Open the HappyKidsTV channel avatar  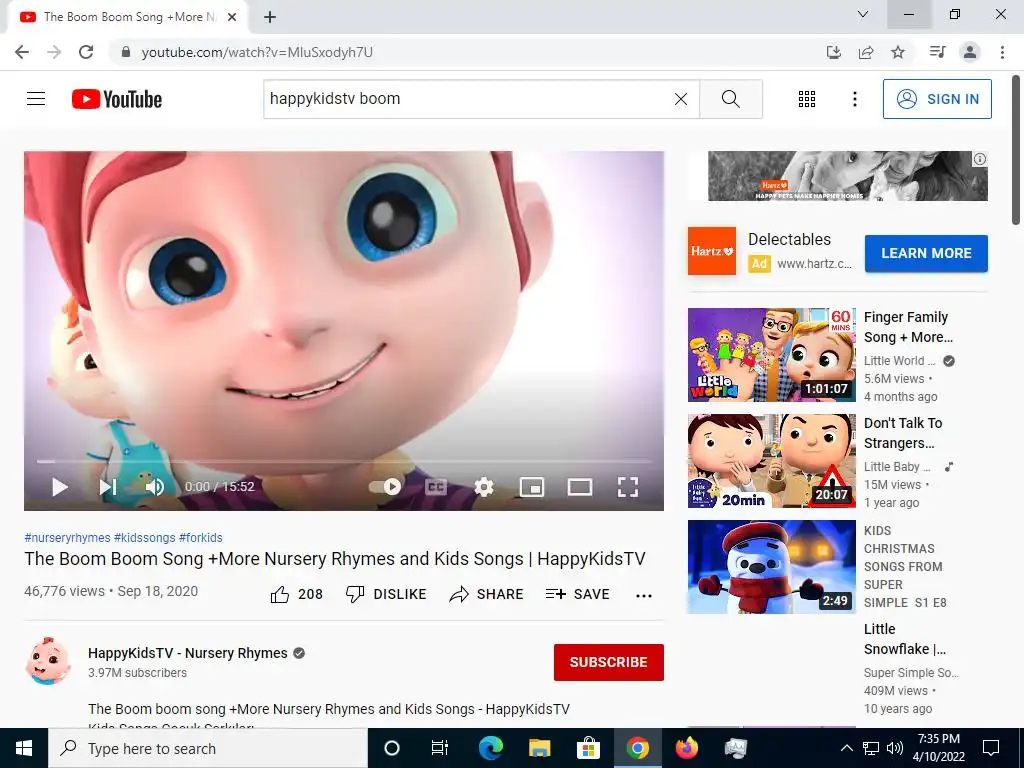[48, 662]
